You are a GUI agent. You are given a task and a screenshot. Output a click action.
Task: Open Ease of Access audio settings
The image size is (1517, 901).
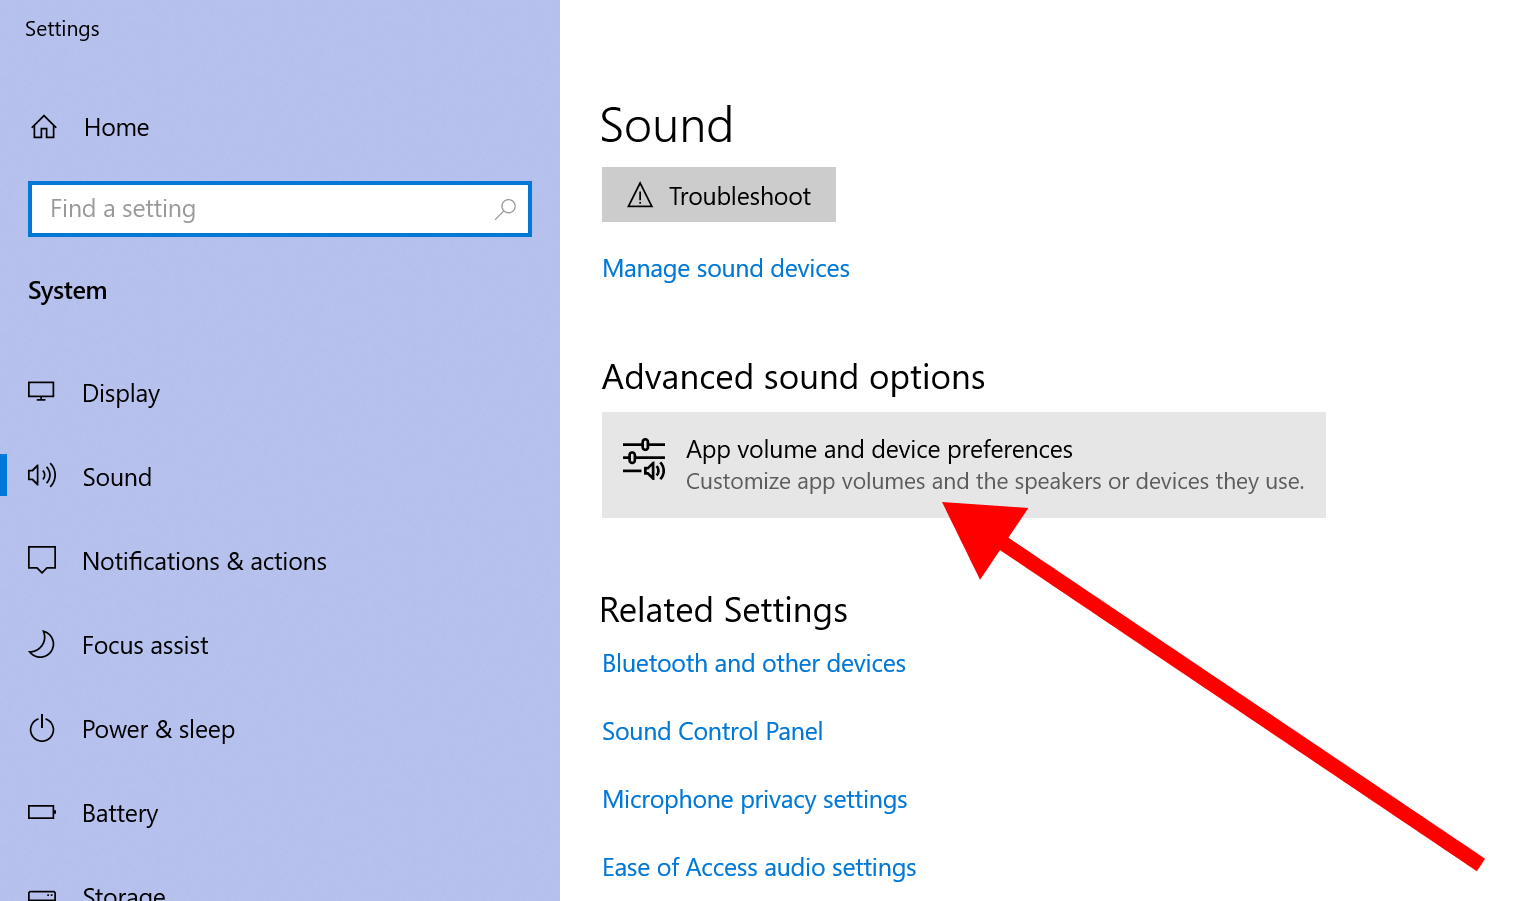[758, 868]
